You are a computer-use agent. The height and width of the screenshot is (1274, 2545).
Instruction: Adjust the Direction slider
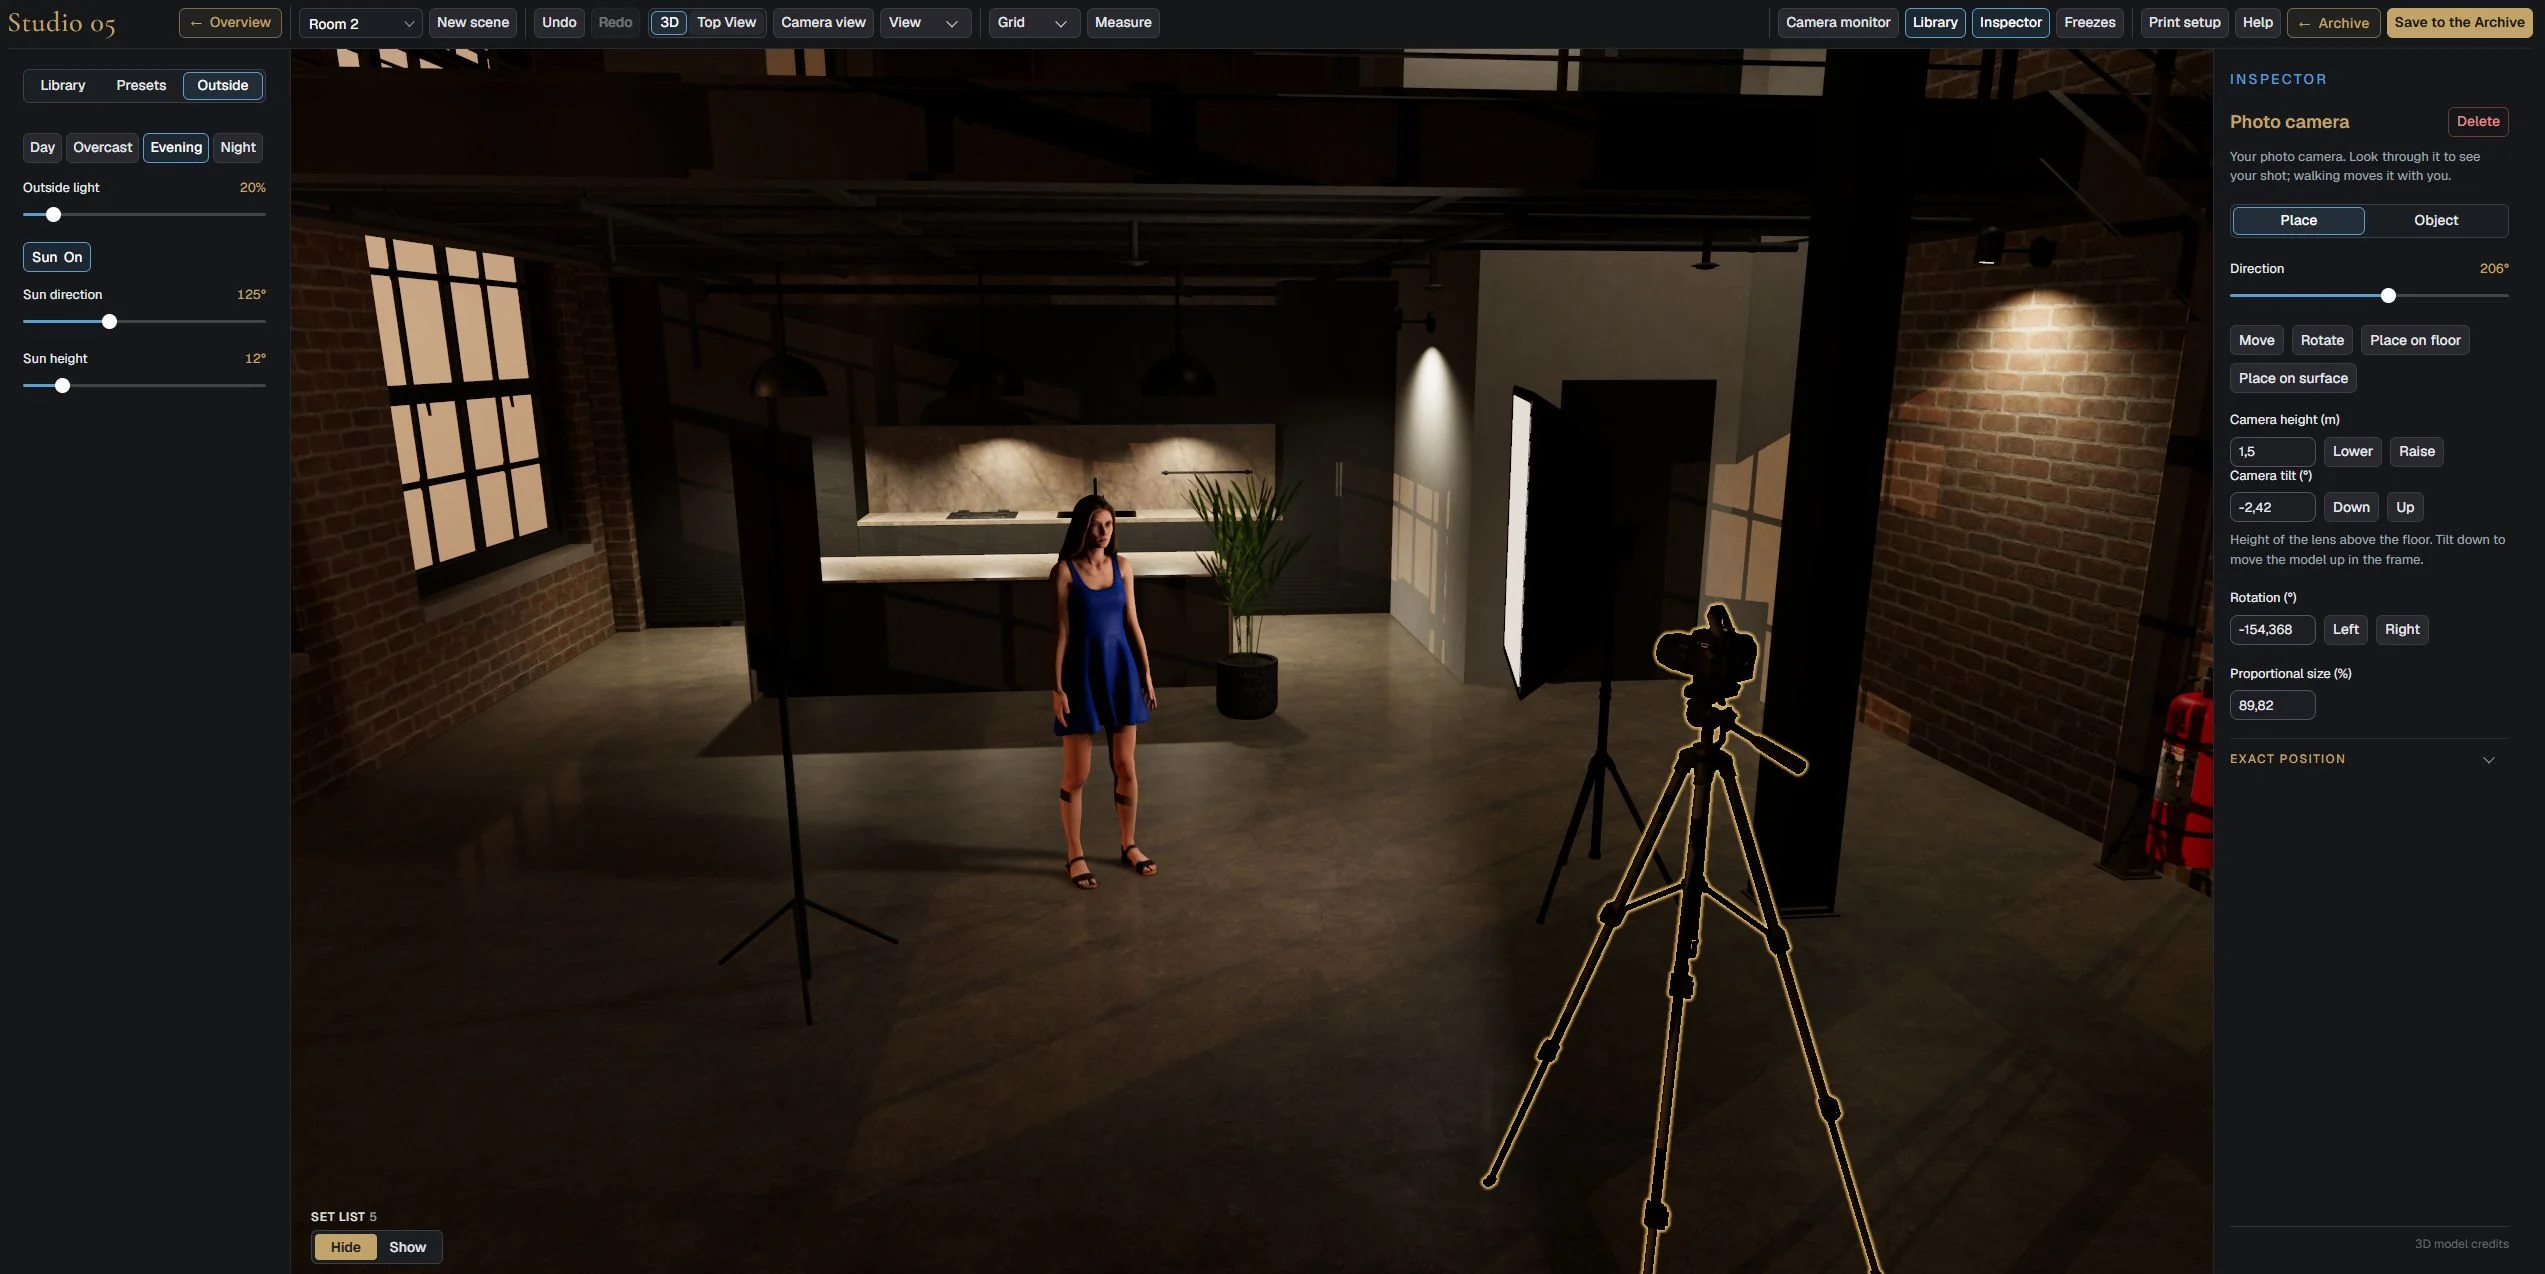click(x=2369, y=296)
